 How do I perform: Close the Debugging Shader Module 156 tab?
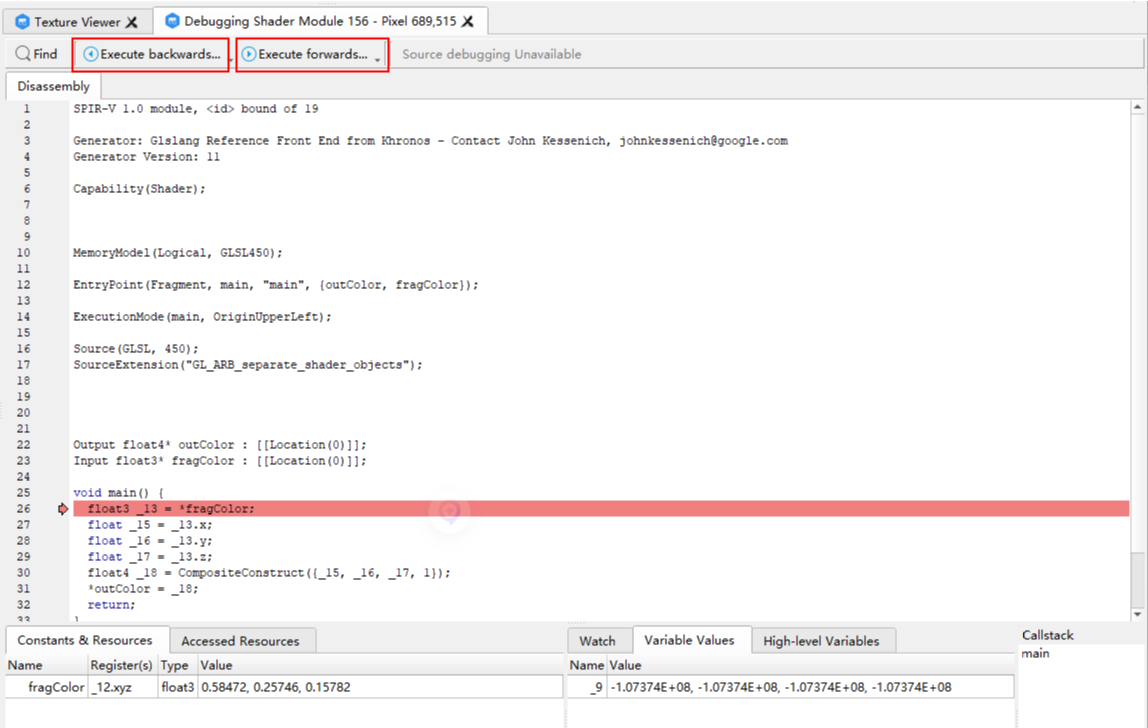point(467,22)
